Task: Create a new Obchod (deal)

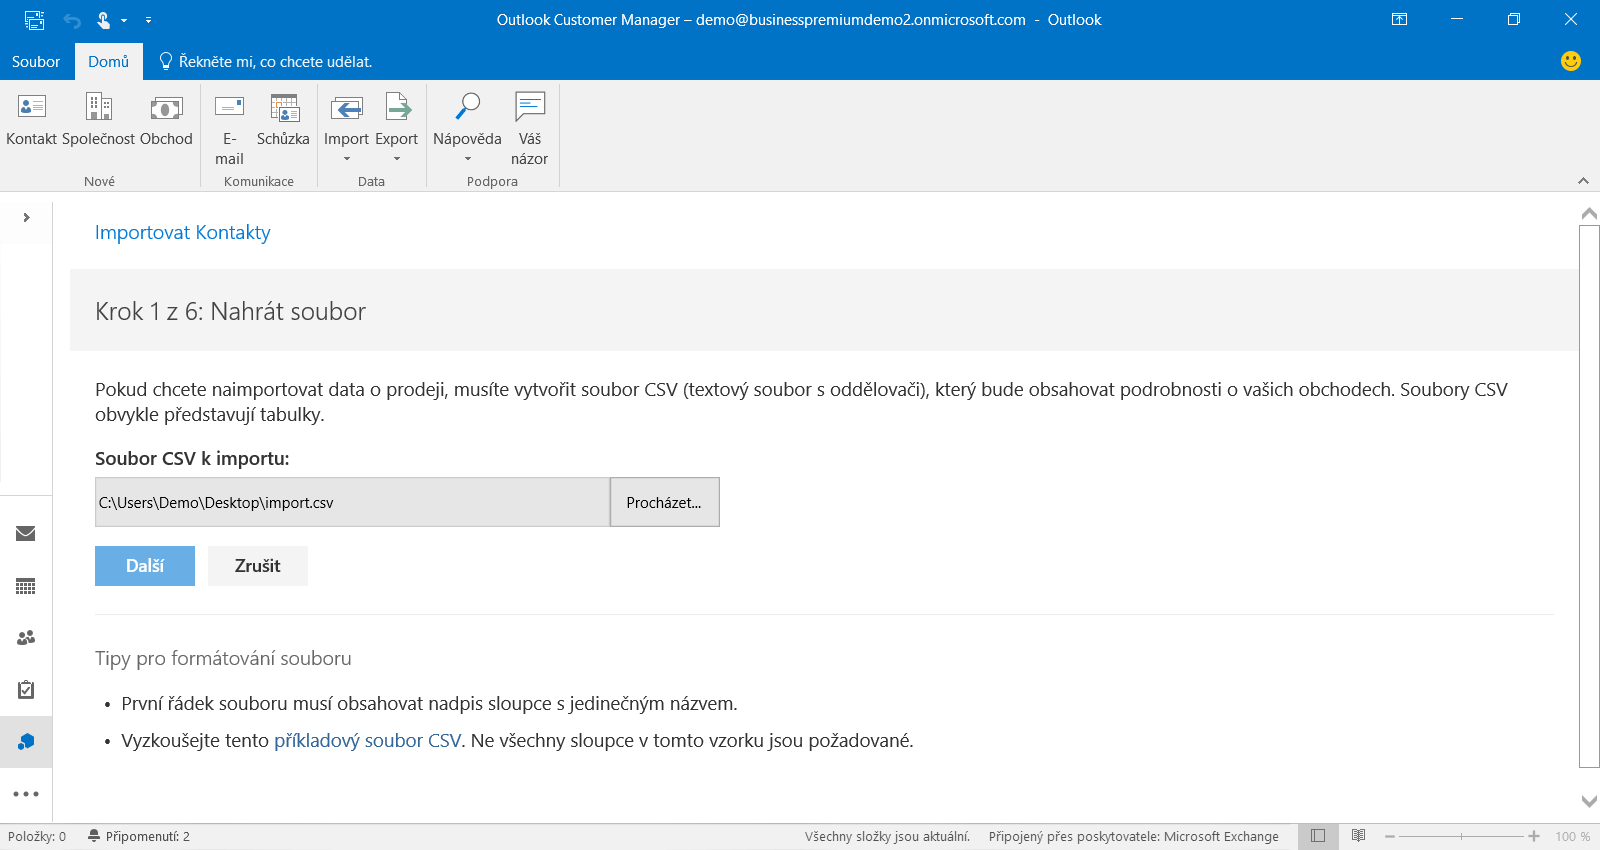Action: pos(166,120)
